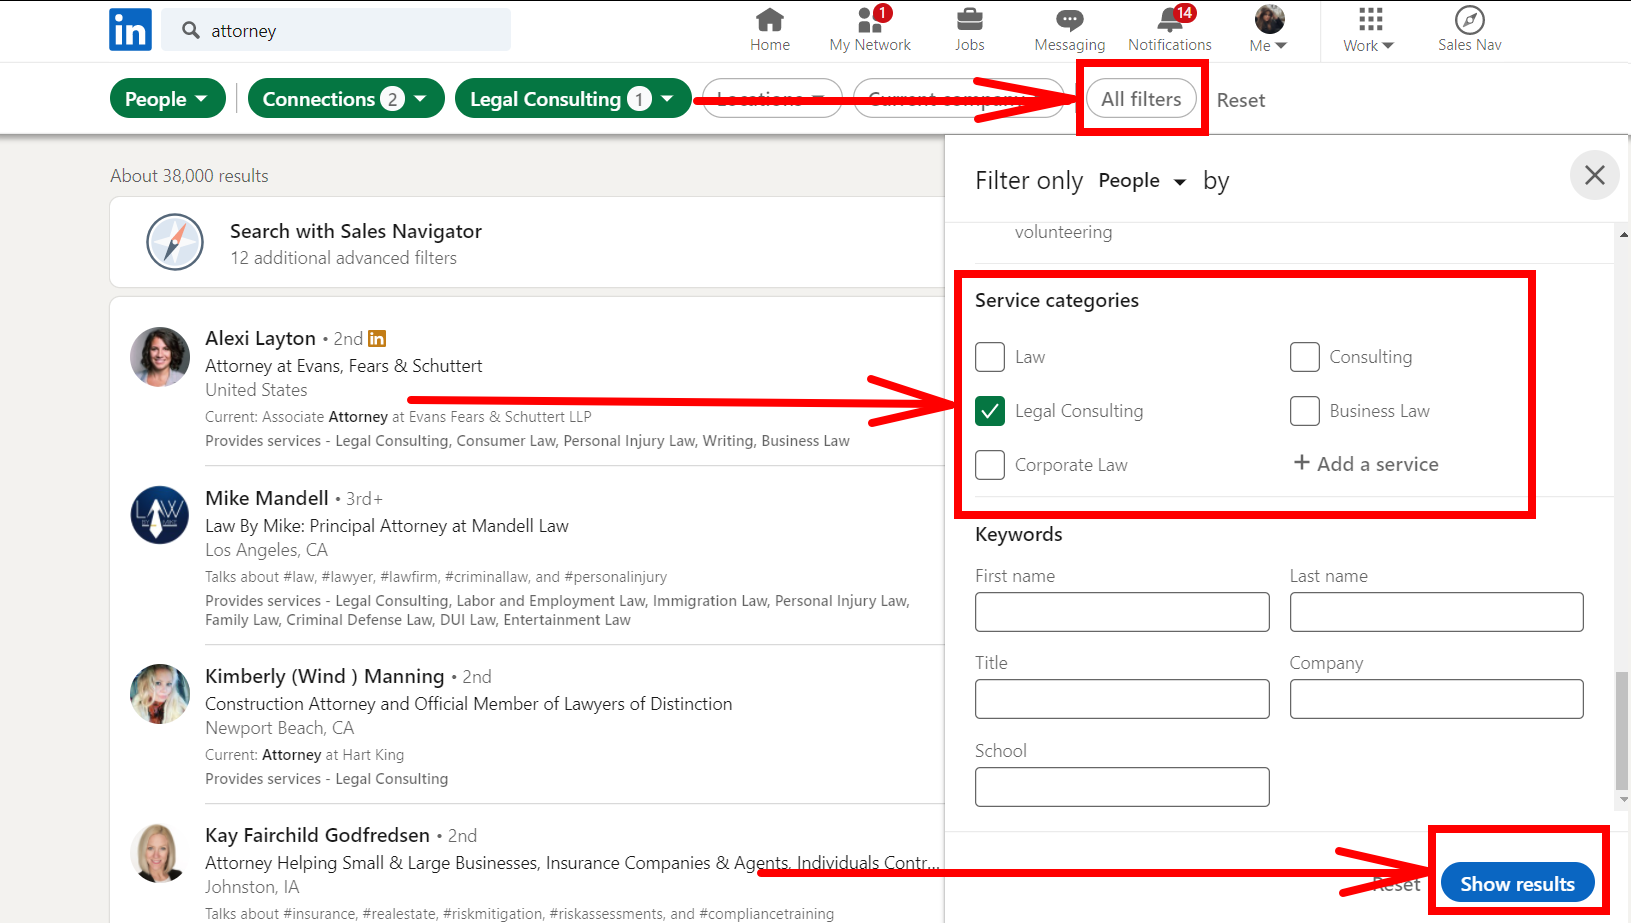Click Add a service link
This screenshot has height=923, width=1631.
1366,464
